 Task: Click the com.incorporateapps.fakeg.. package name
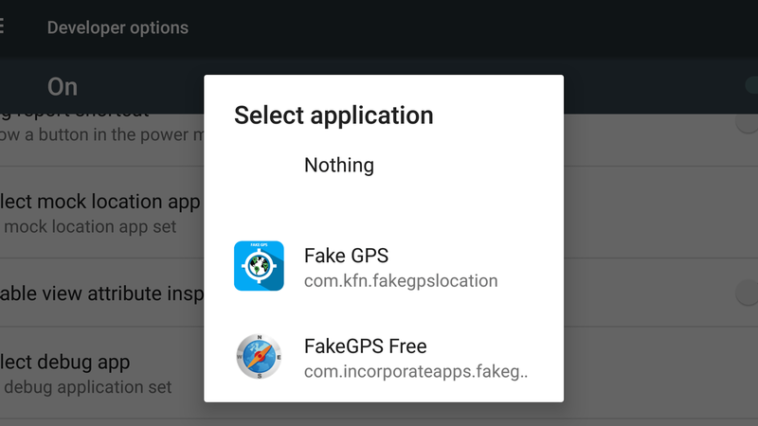pyautogui.click(x=416, y=371)
